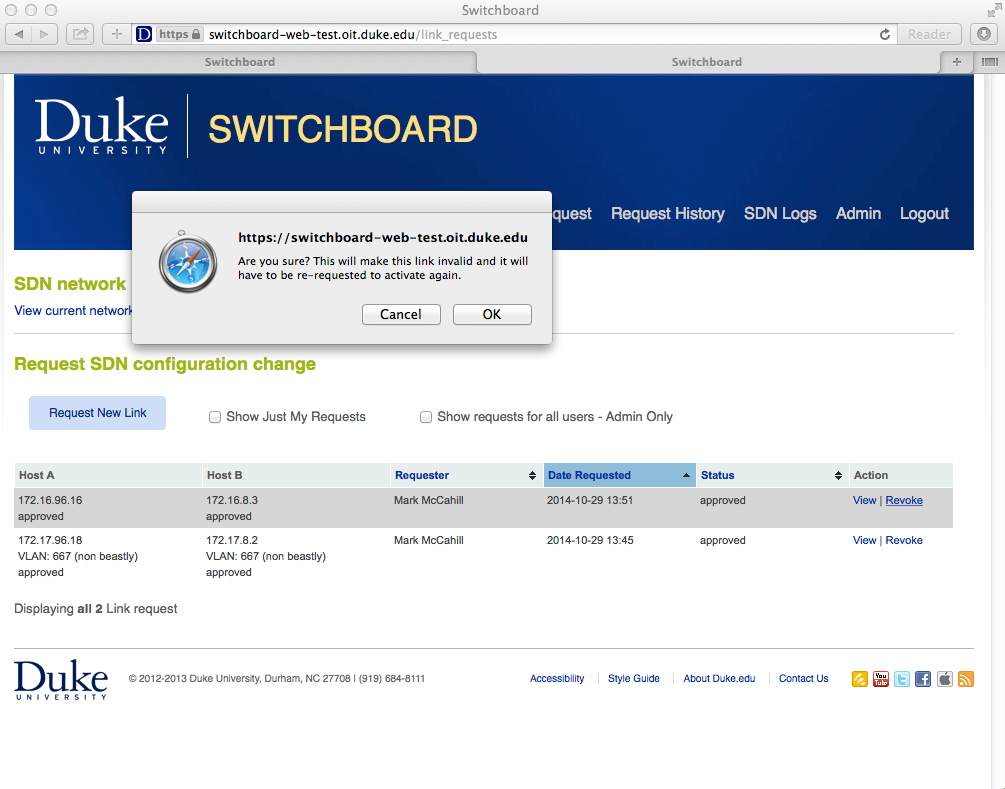View the 172.17.96.18 link request
This screenshot has width=1005, height=789.
(x=864, y=540)
